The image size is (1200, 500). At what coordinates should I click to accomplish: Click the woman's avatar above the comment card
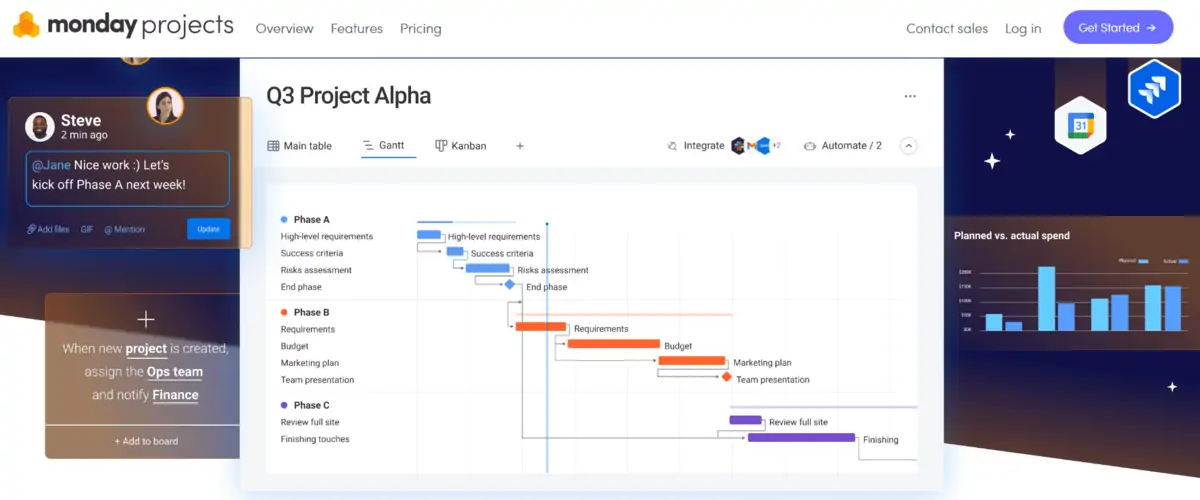pos(165,106)
